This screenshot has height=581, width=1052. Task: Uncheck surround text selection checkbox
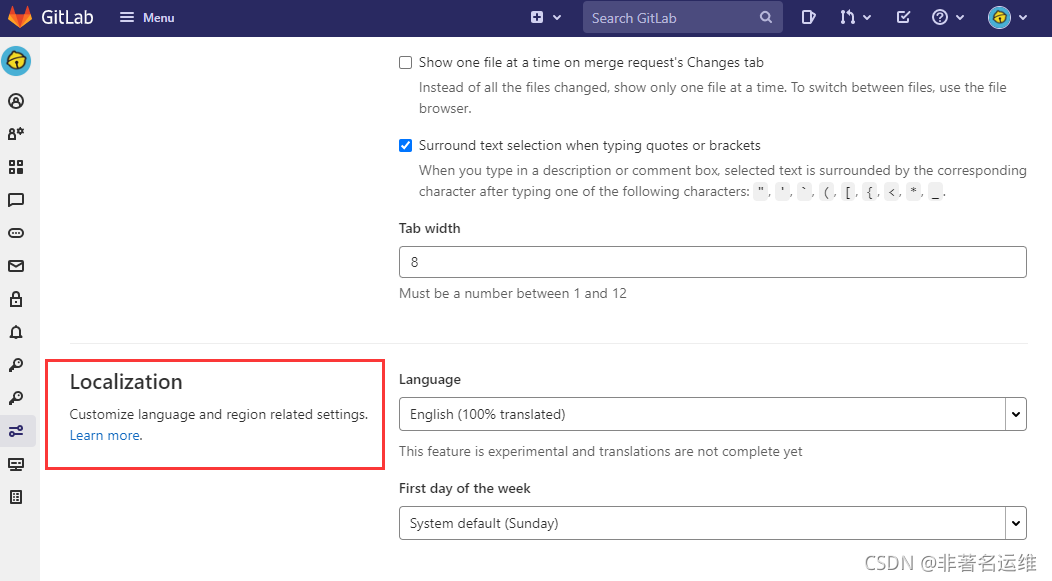[x=405, y=146]
